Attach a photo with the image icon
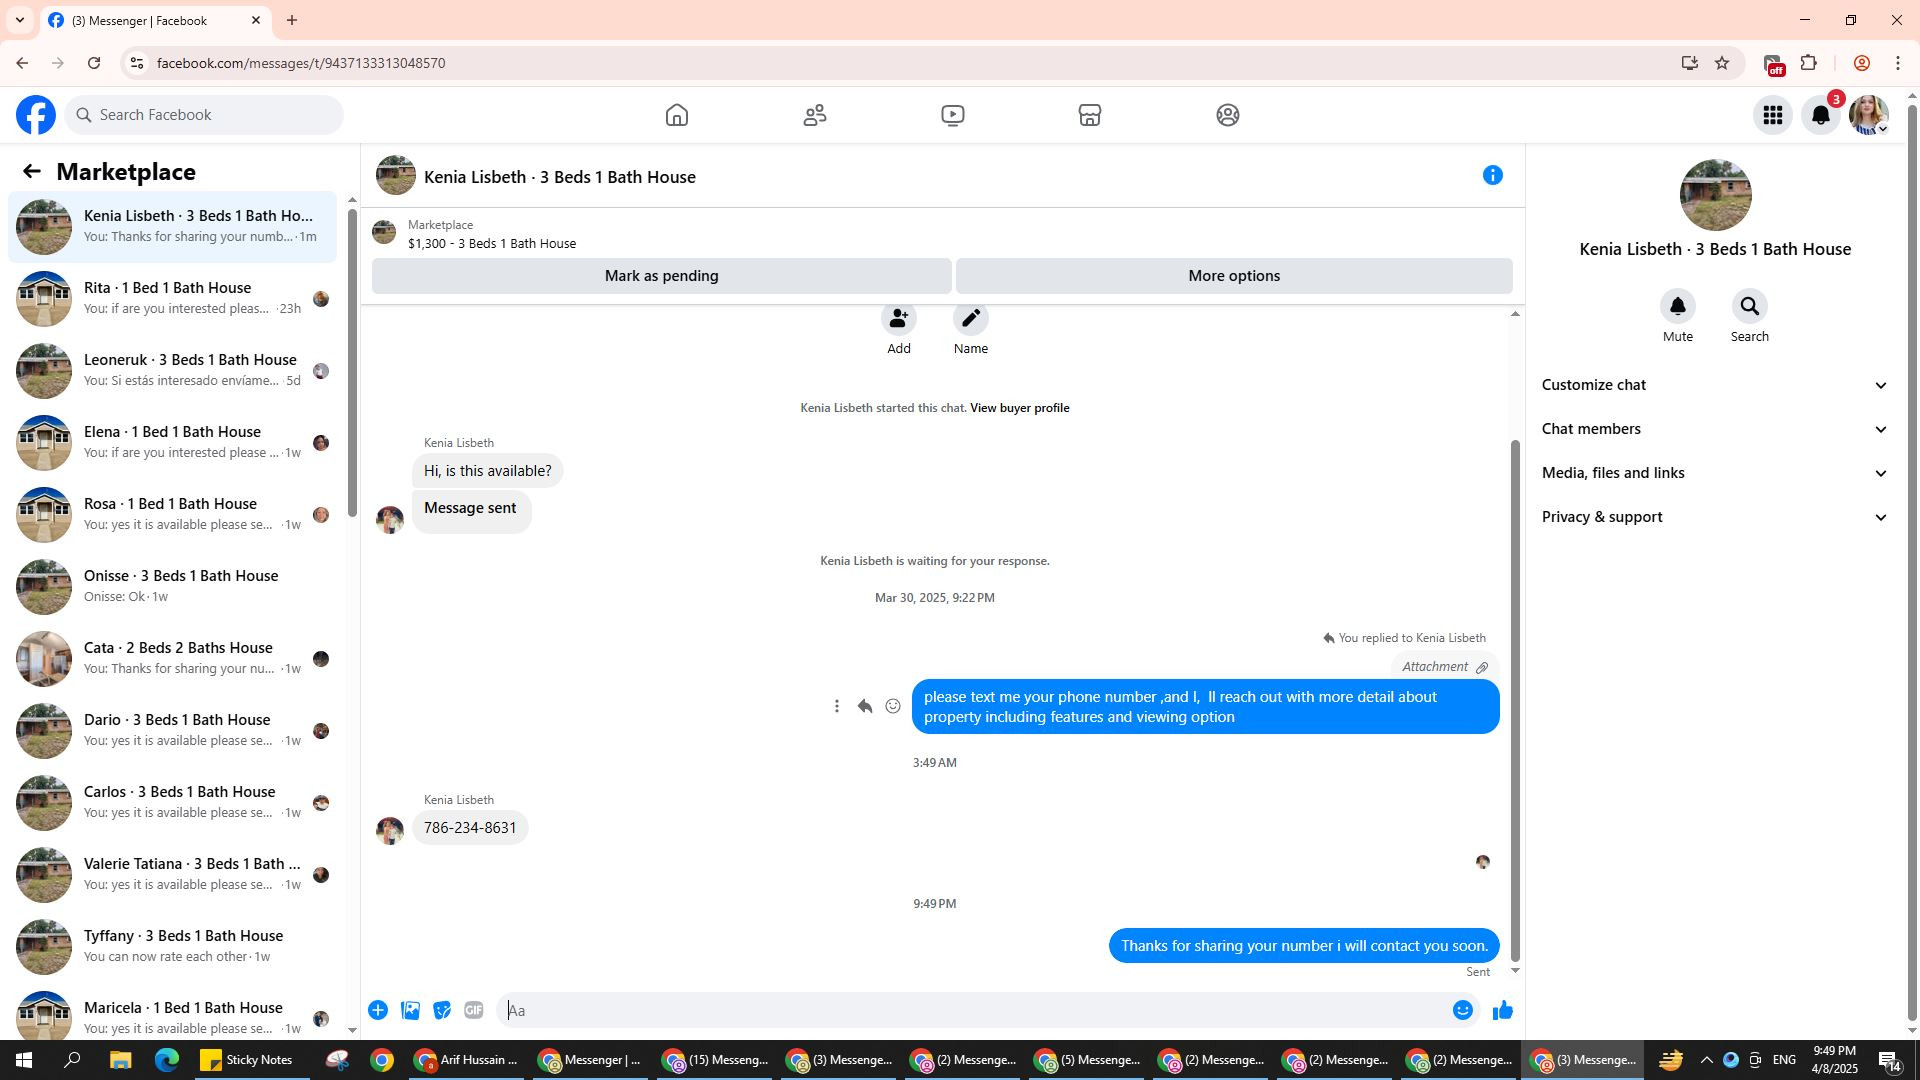 tap(410, 1011)
